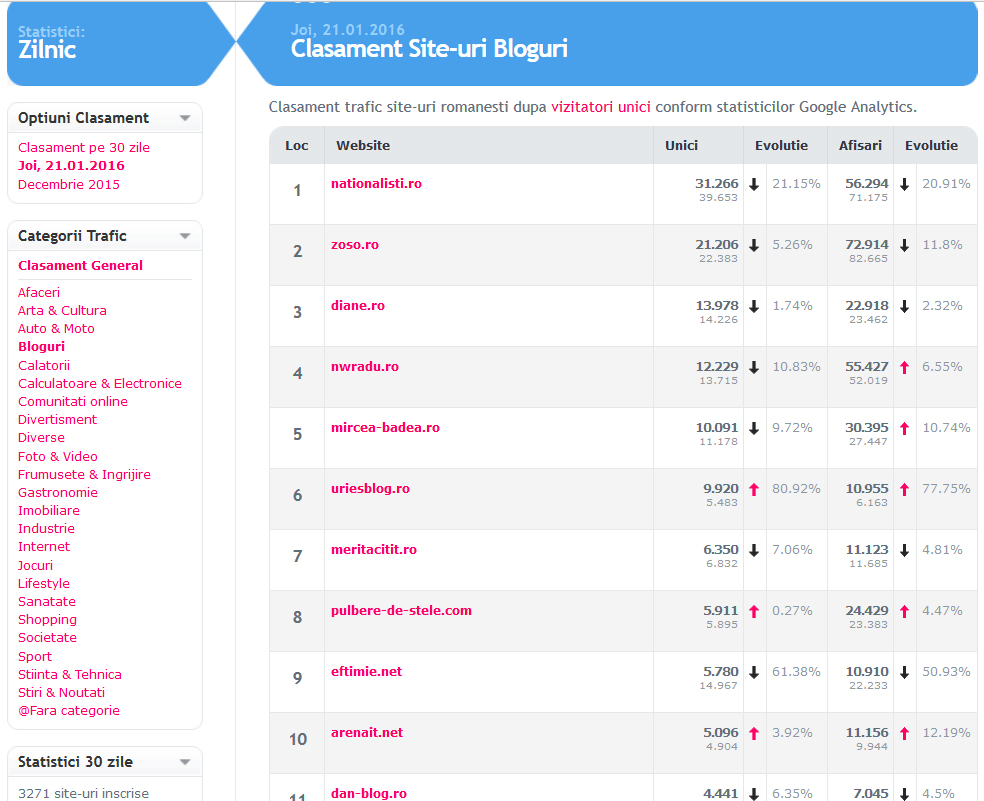
Task: Open mircea-badea.ro site entry
Action: point(385,427)
